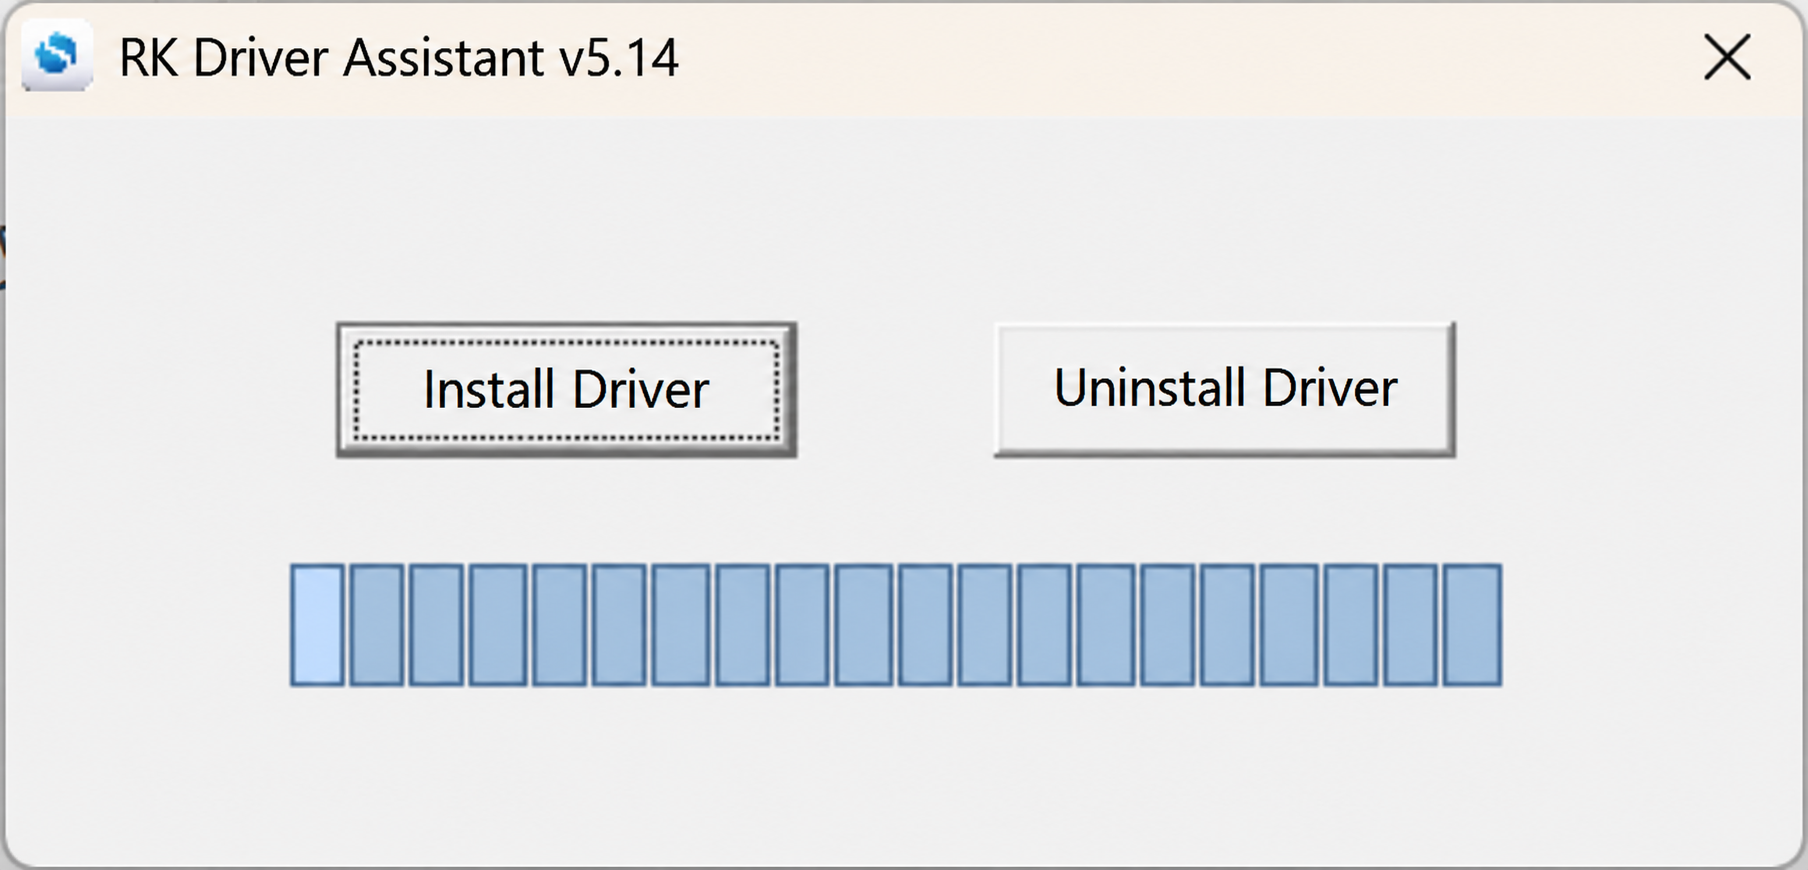
Task: Click the fifteenth segment of the progress bar
Action: click(1168, 625)
